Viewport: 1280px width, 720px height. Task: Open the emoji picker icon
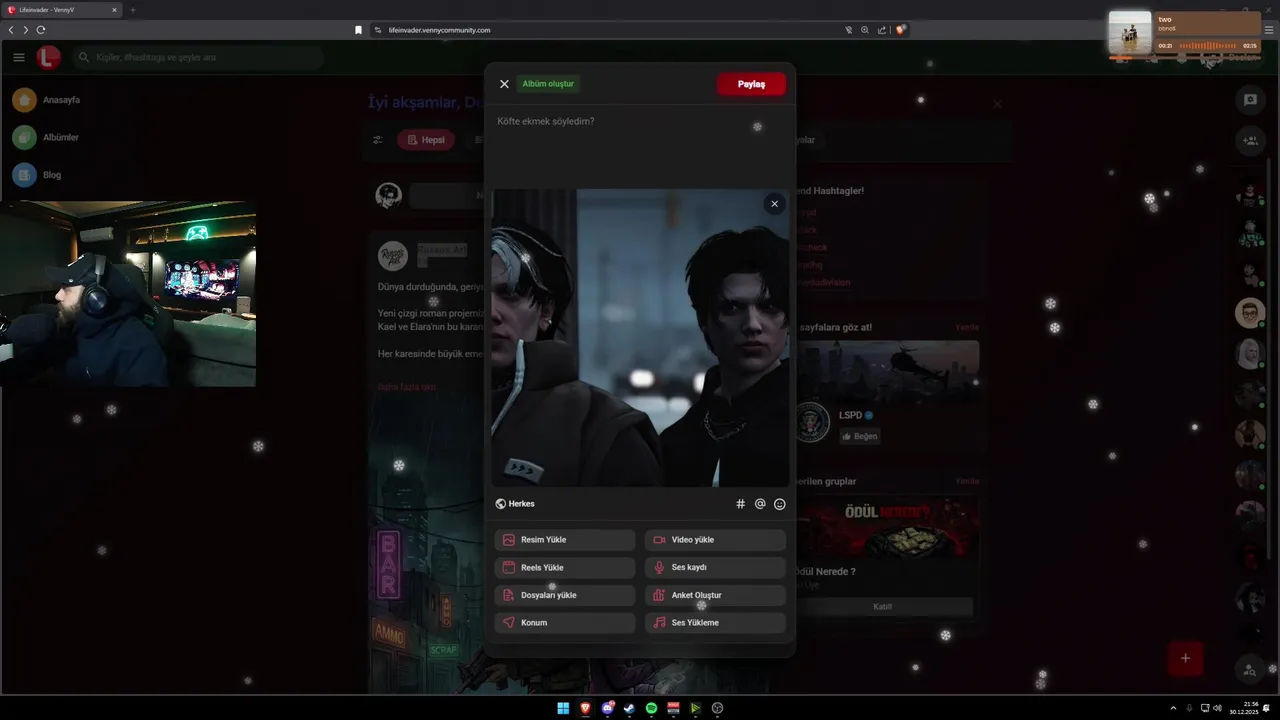tap(780, 504)
